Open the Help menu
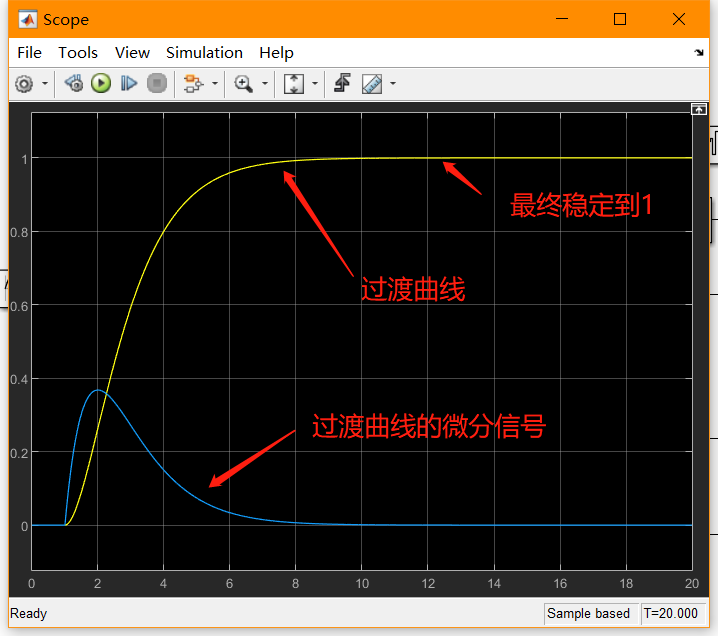 (x=276, y=53)
